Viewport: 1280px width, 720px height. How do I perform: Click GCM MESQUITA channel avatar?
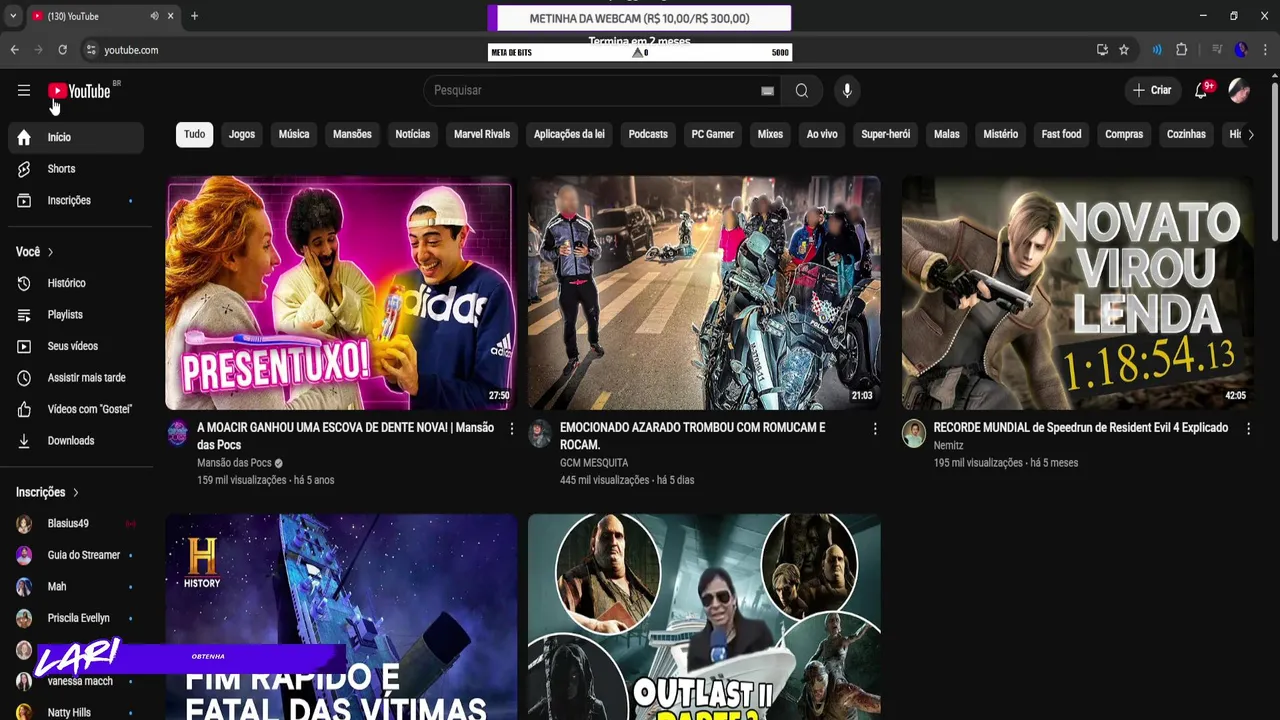tap(540, 433)
